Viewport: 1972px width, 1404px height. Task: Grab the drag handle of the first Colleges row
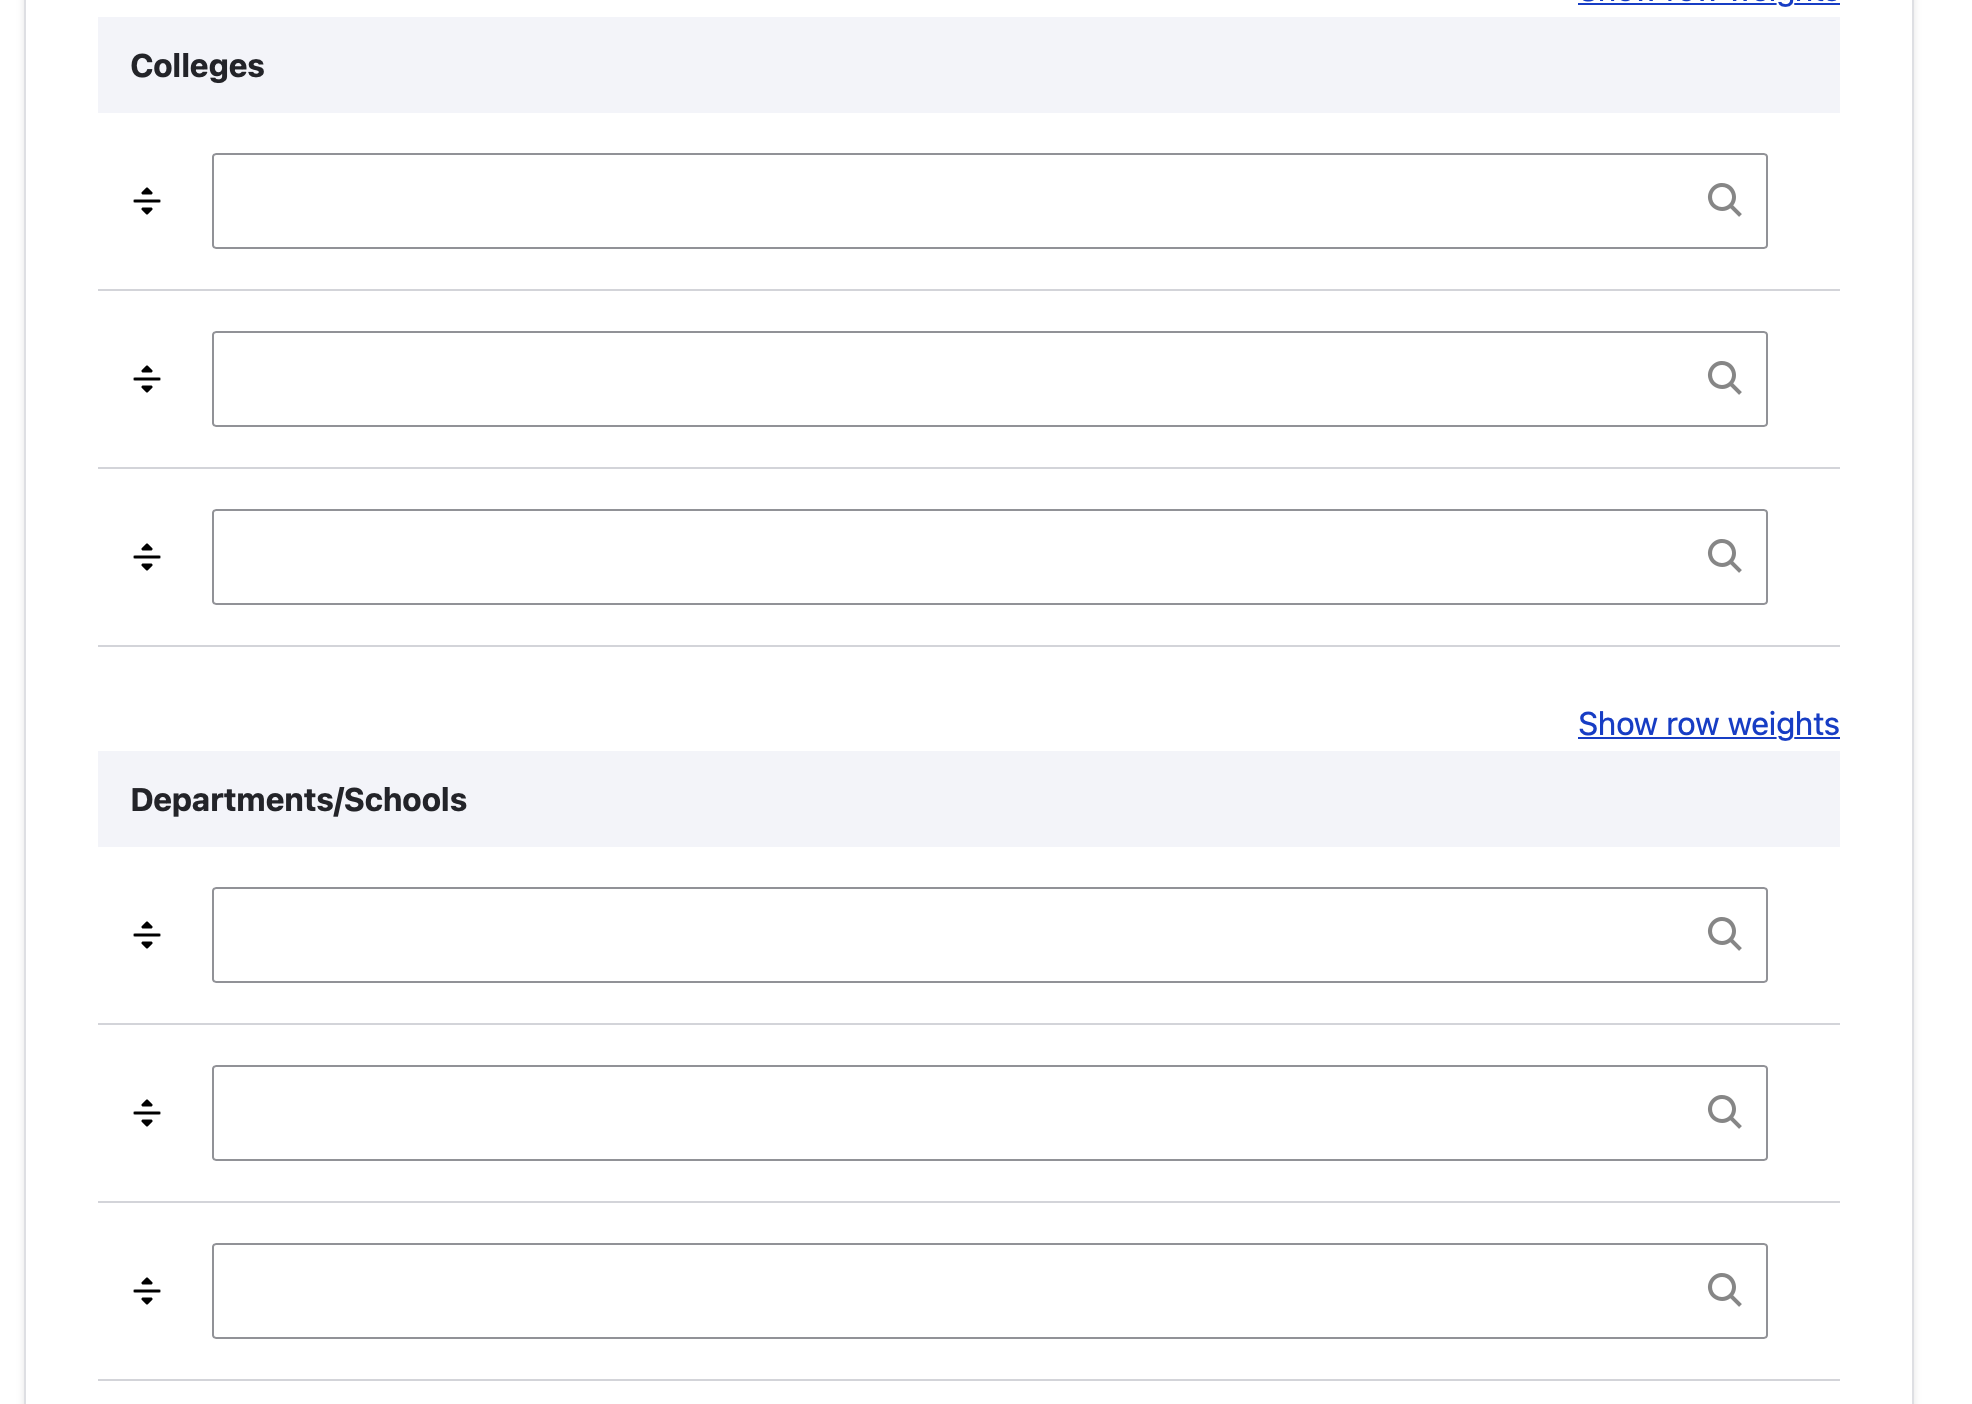click(x=147, y=201)
